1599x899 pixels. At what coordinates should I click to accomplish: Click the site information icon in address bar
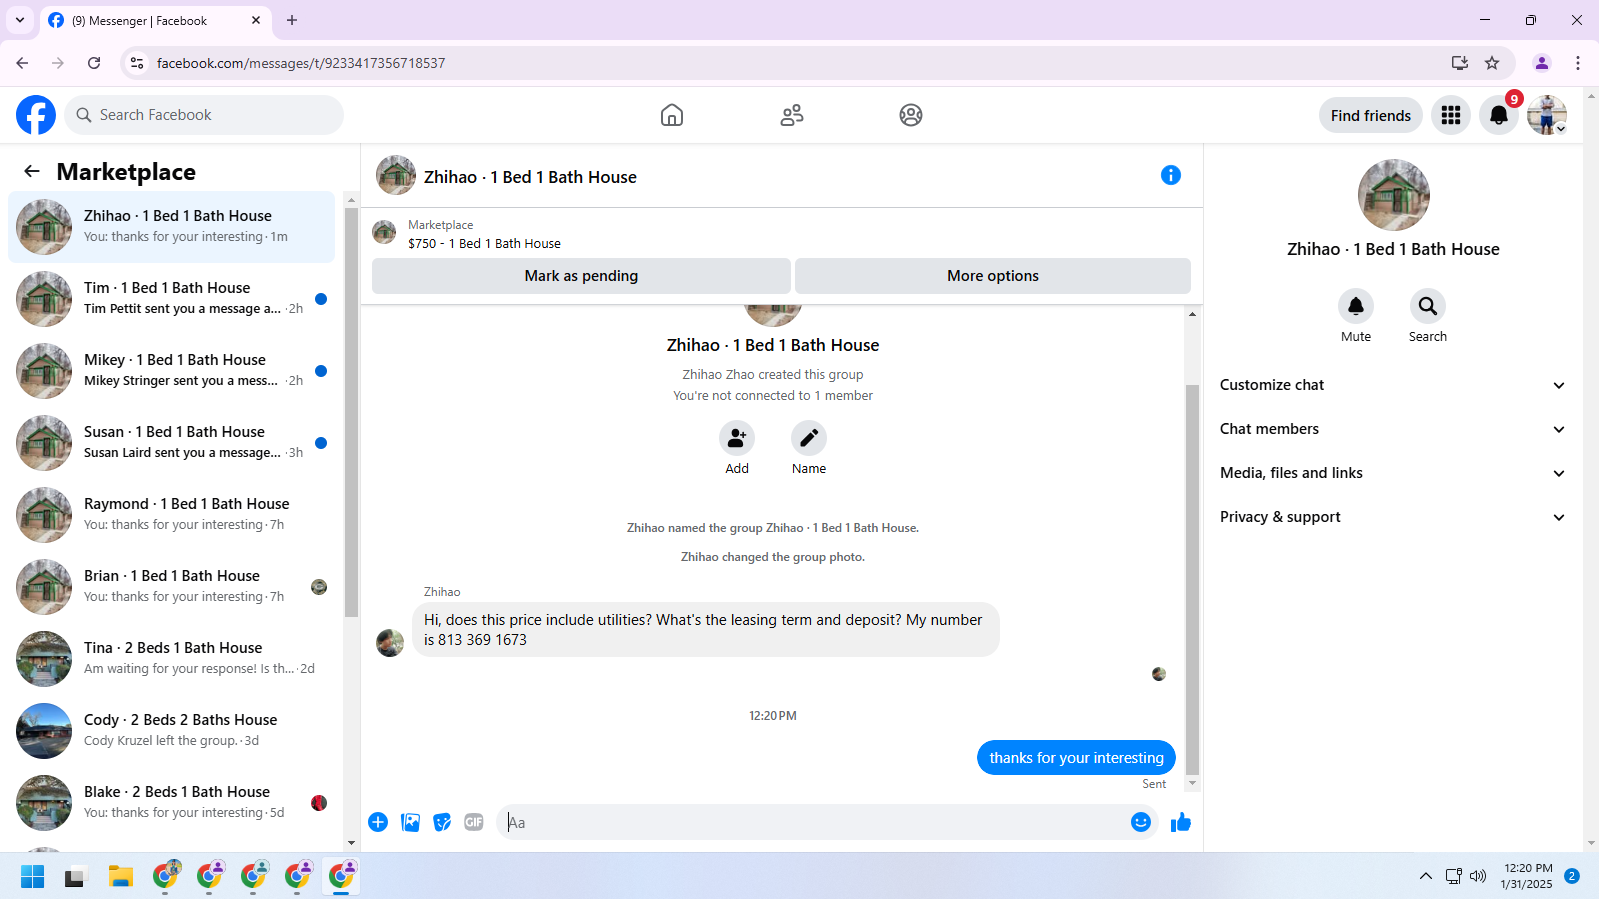(137, 63)
